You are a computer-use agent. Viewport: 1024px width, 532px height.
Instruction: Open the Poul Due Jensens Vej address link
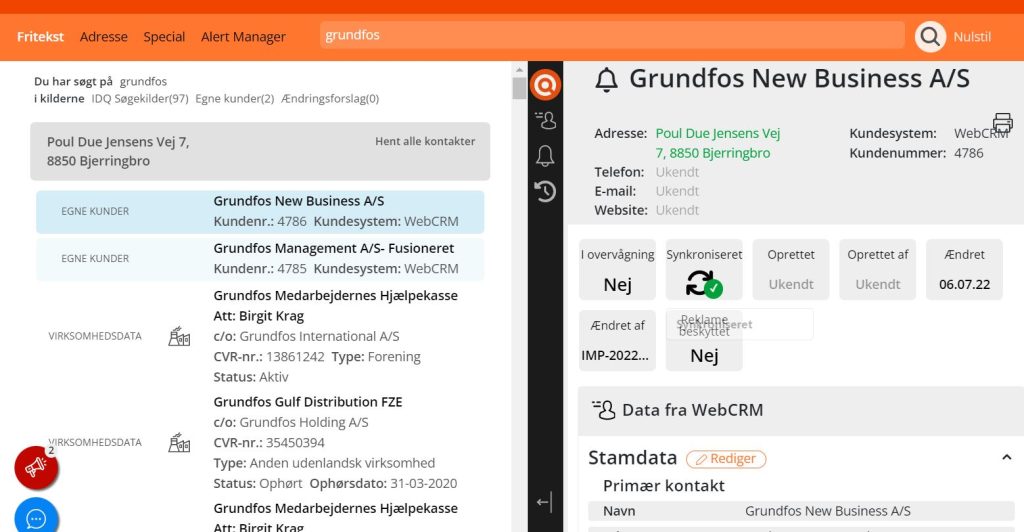coord(718,143)
